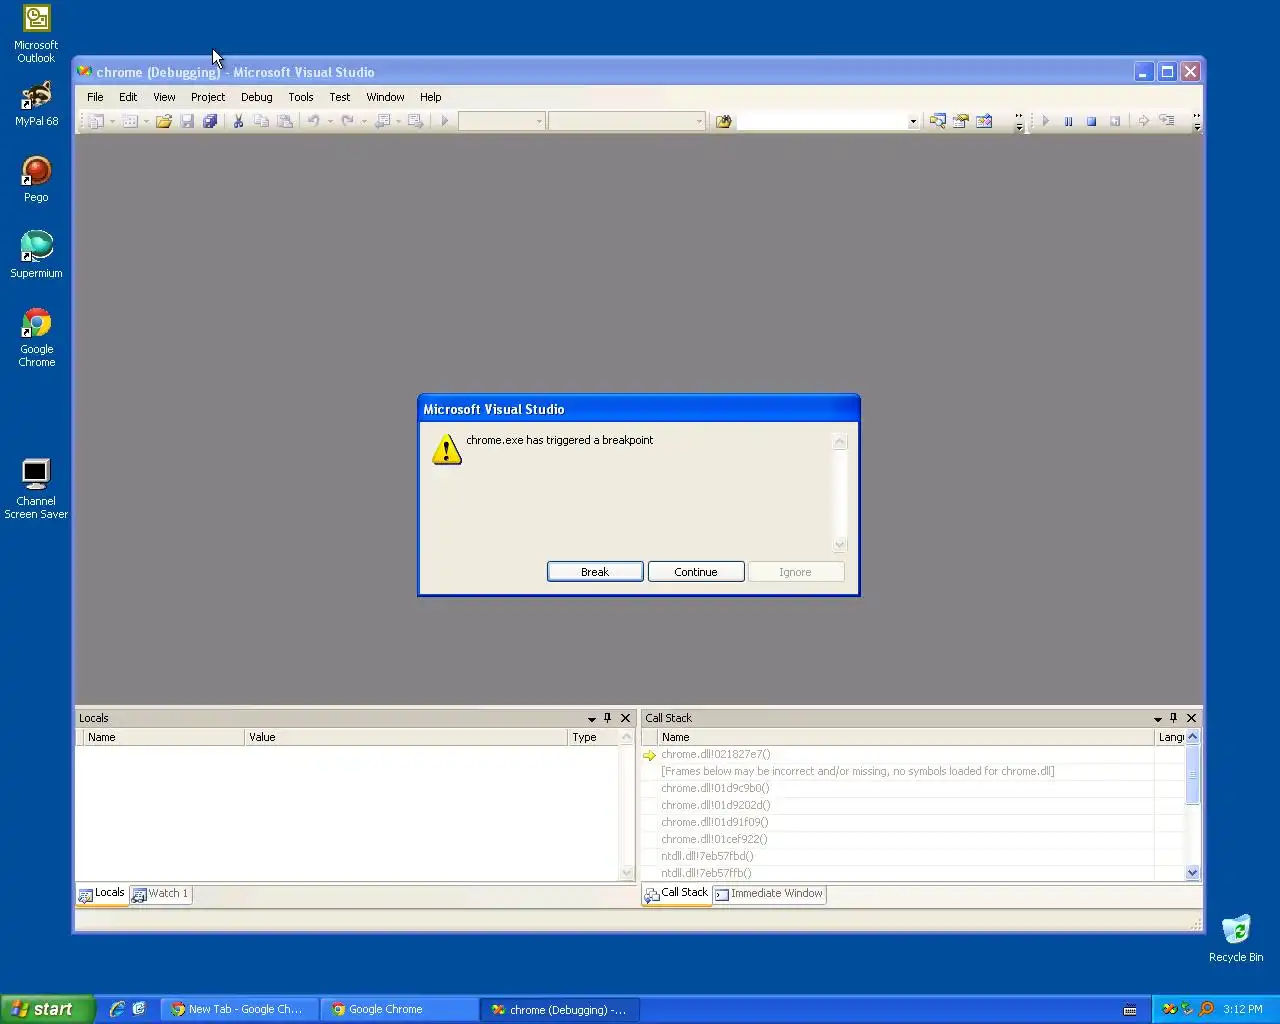Viewport: 1280px width, 1024px height.
Task: Click the Navigate Forward icon
Action: click(x=415, y=121)
